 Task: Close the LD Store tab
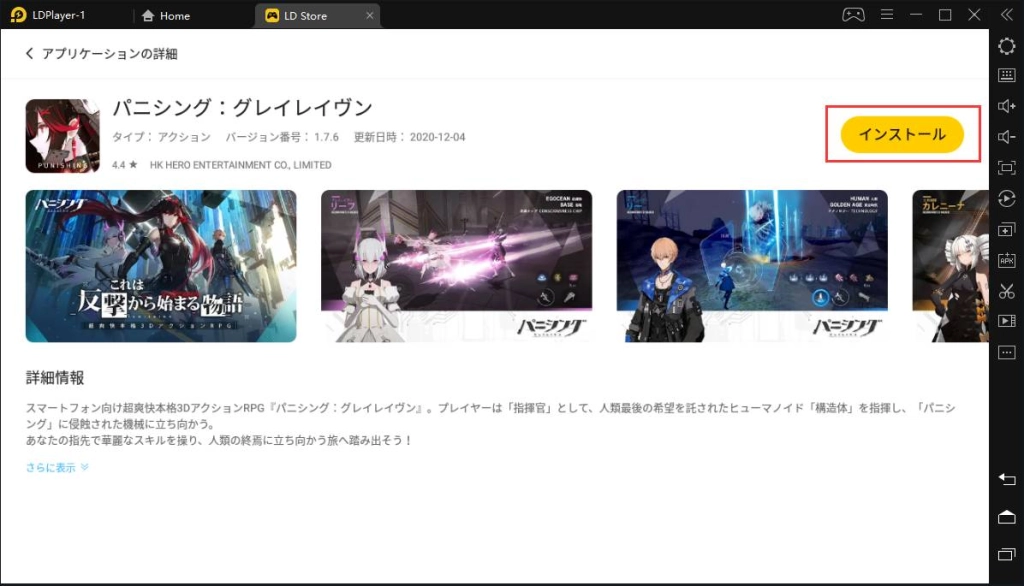pos(370,15)
